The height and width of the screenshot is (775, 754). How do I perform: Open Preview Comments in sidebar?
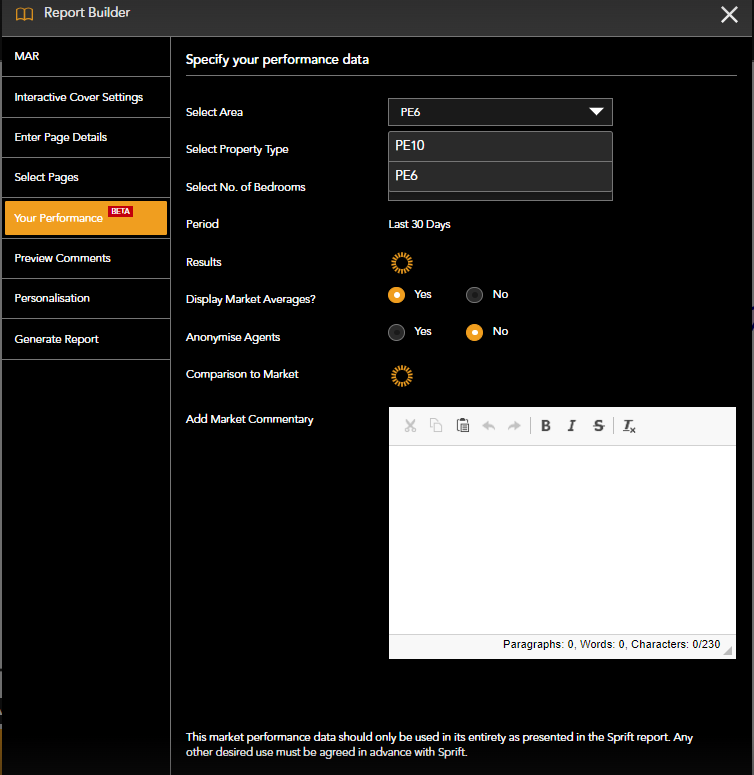tap(63, 258)
